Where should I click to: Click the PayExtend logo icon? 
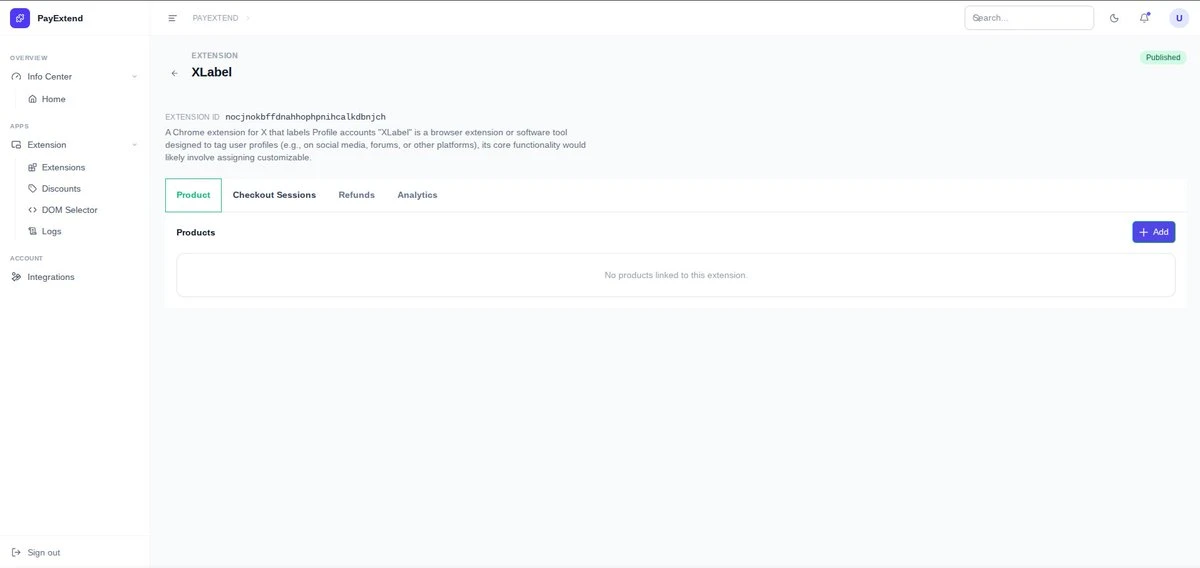(20, 18)
